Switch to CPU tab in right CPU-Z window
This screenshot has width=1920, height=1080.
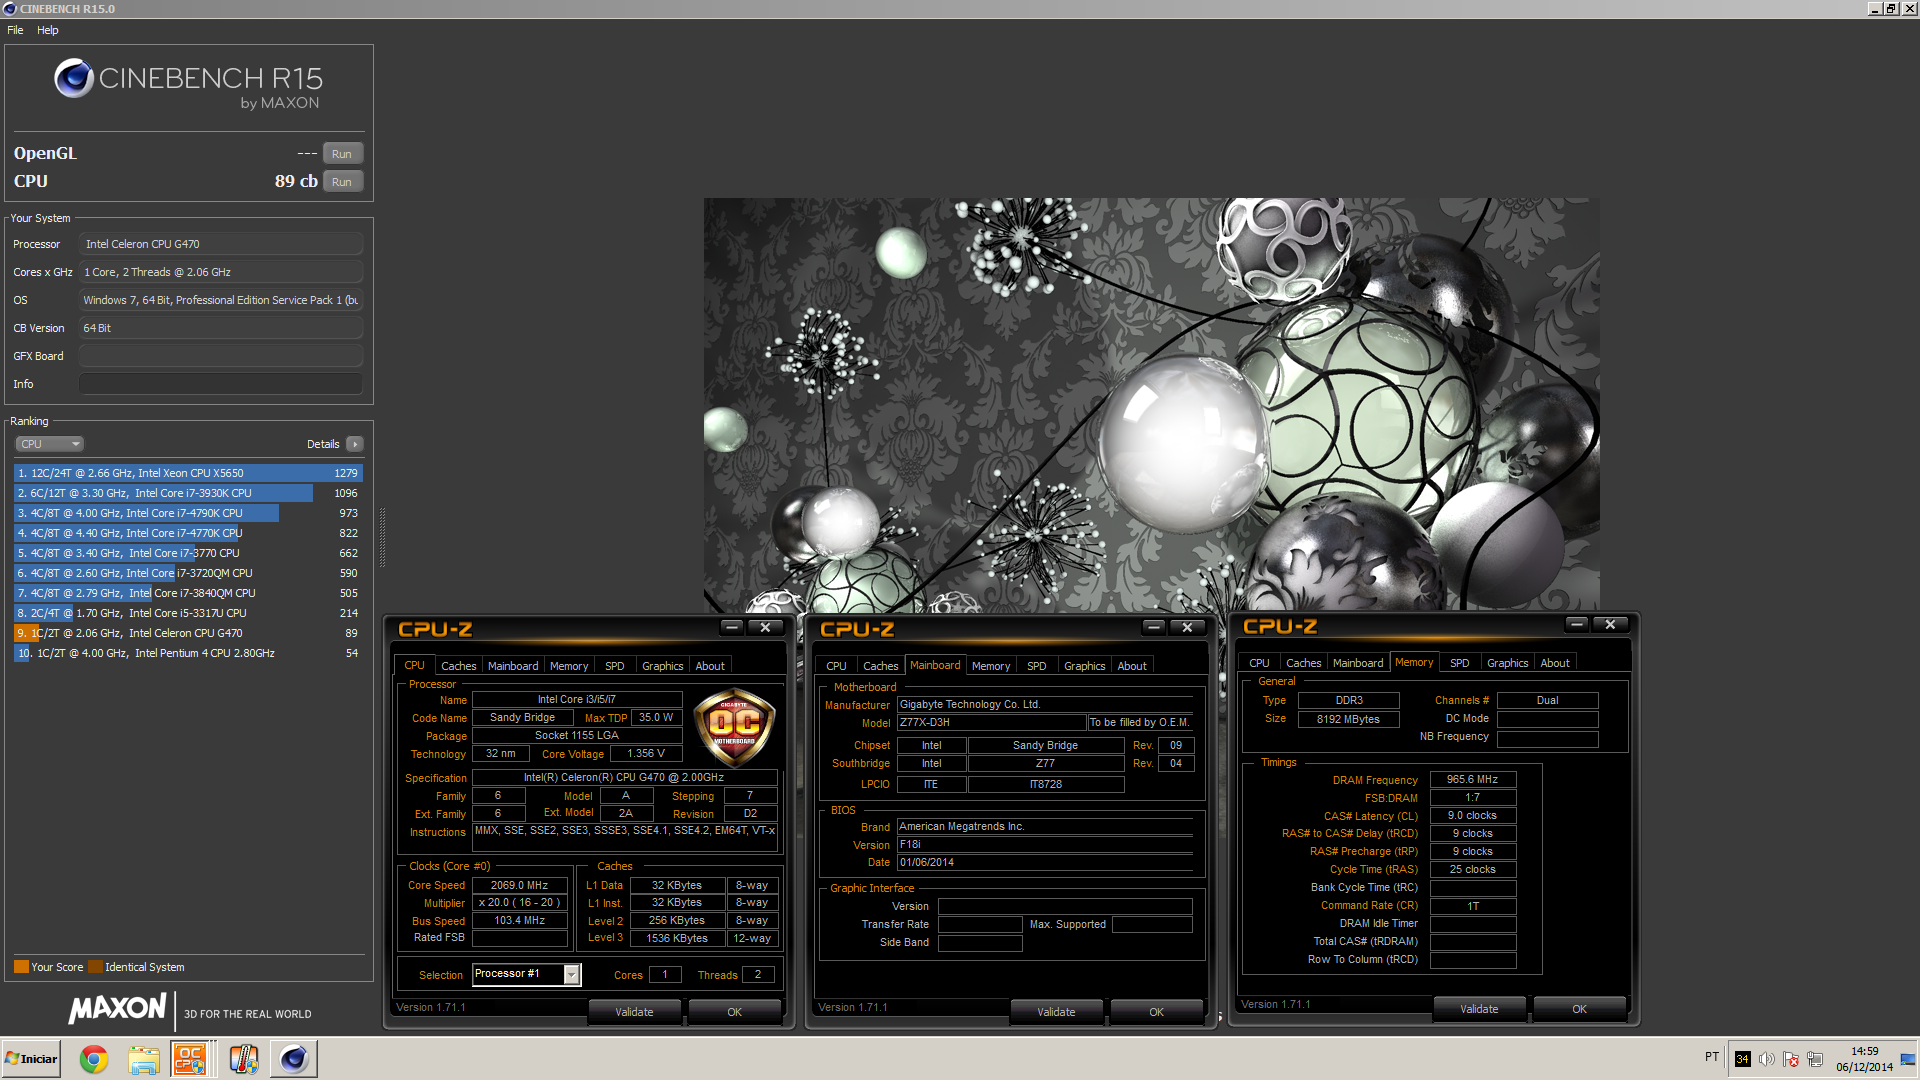click(1260, 663)
